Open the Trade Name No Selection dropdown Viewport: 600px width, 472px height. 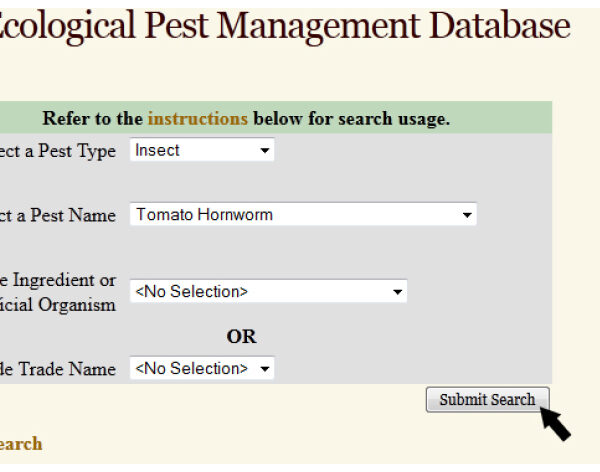(x=200, y=369)
